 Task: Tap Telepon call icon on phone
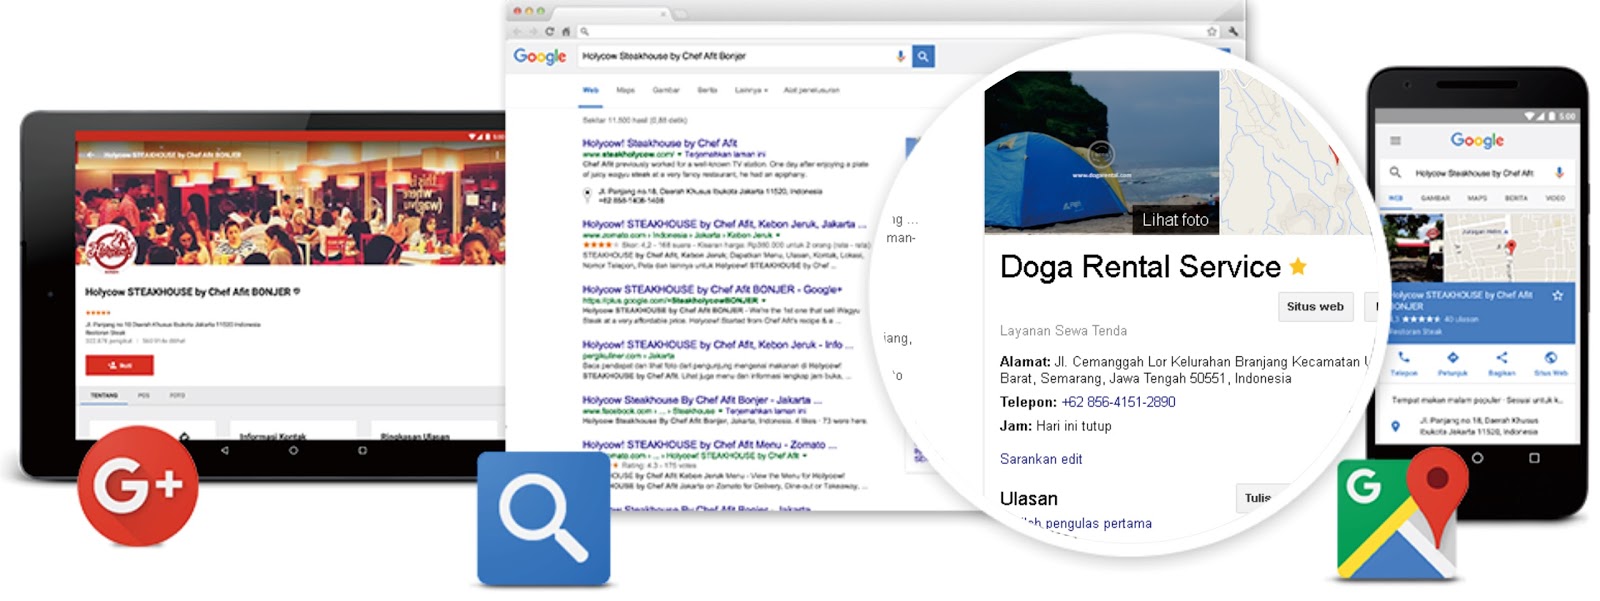point(1404,358)
